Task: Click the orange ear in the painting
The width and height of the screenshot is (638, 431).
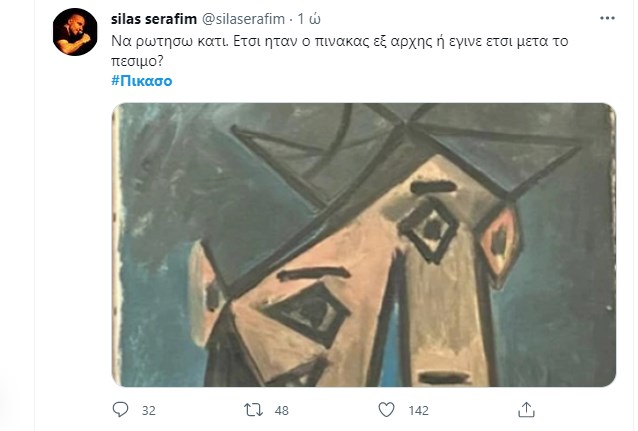Action: (x=499, y=244)
